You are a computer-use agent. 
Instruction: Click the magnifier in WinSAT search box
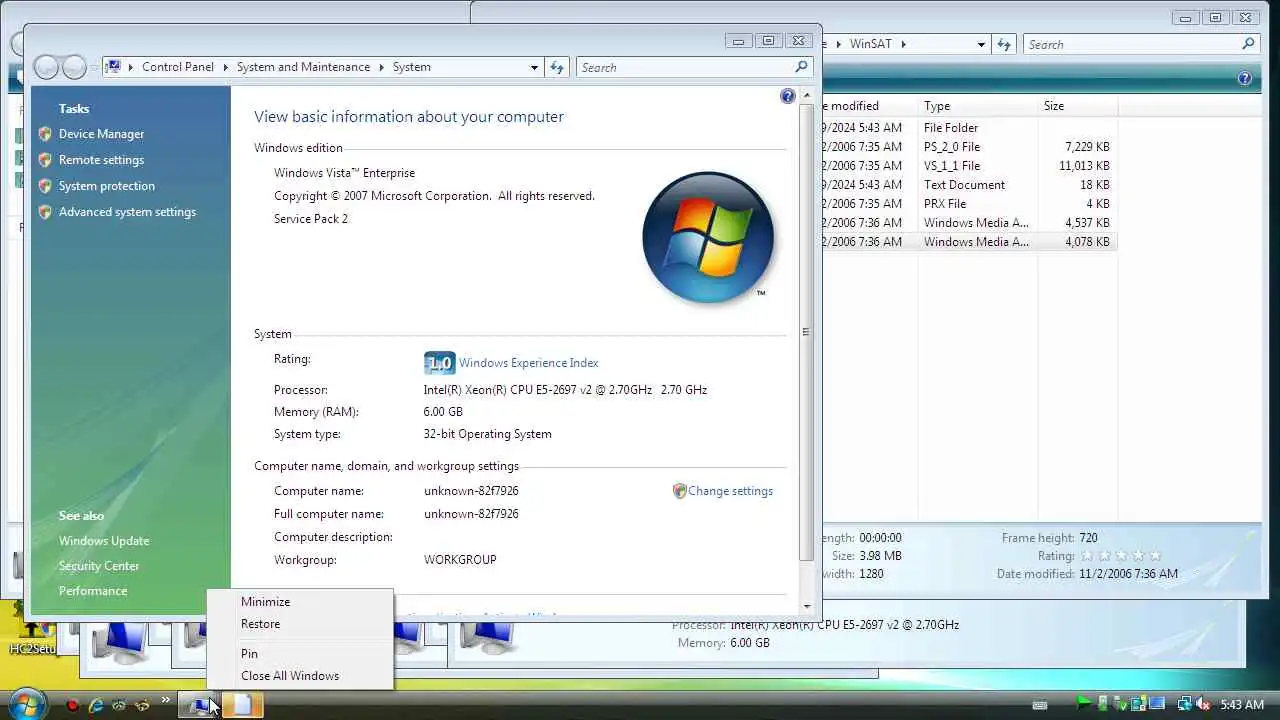tap(1248, 44)
